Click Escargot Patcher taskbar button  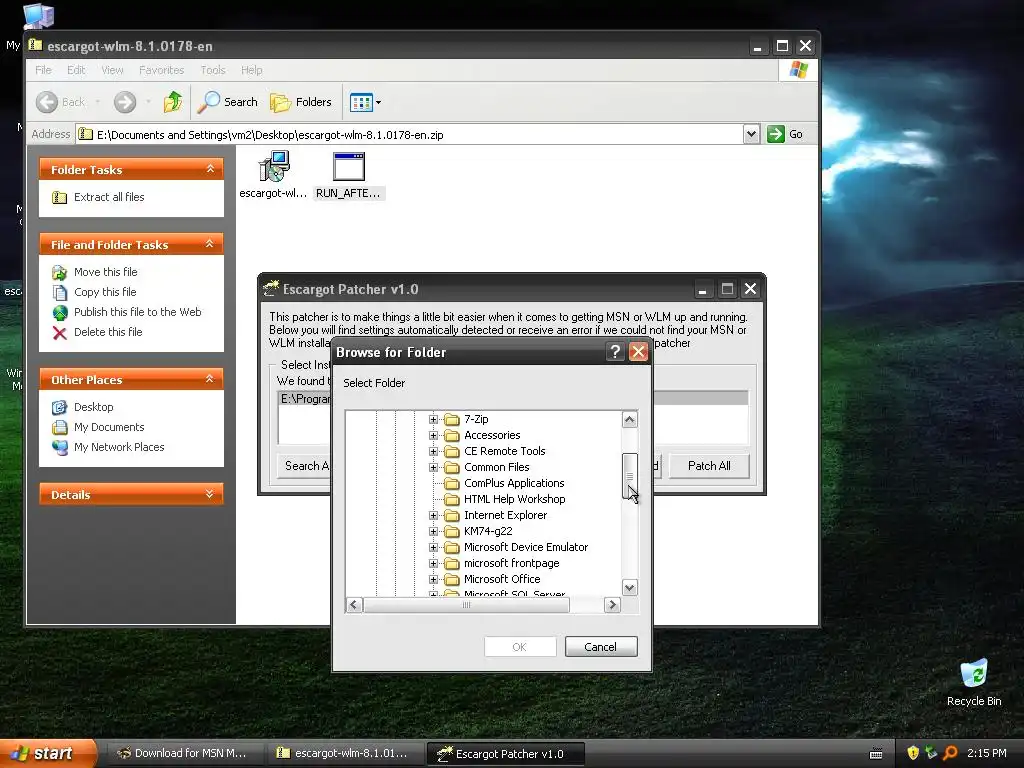point(505,754)
